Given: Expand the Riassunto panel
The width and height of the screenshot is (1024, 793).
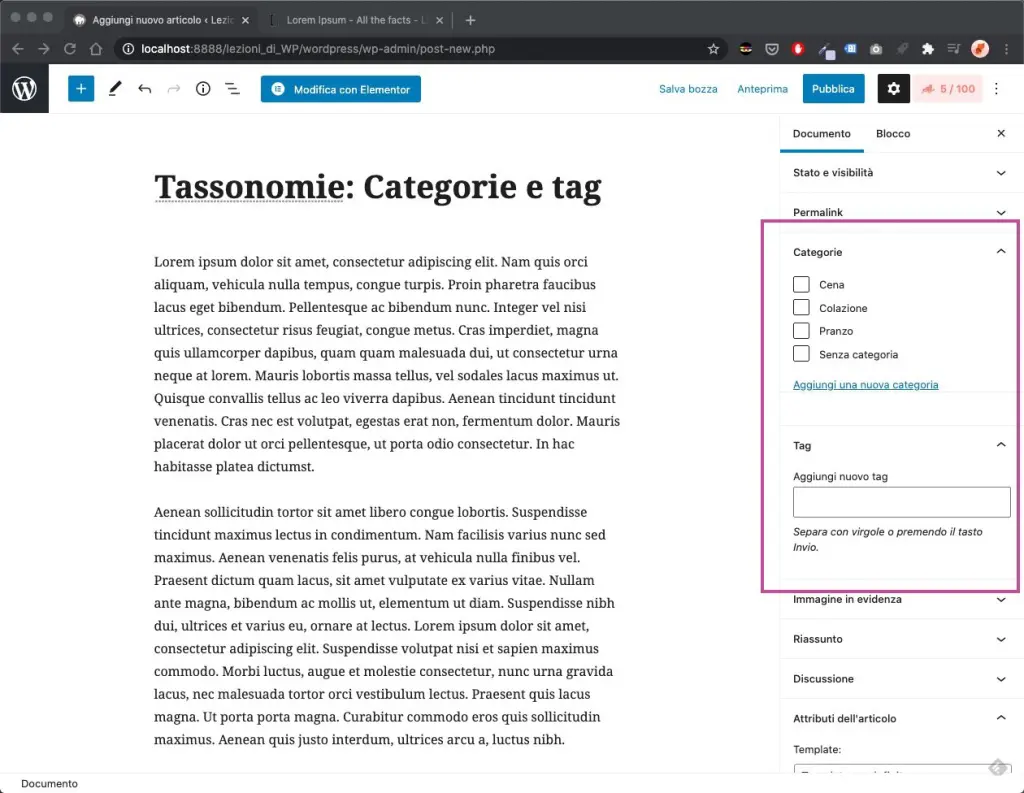Looking at the screenshot, I should pyautogui.click(x=900, y=639).
